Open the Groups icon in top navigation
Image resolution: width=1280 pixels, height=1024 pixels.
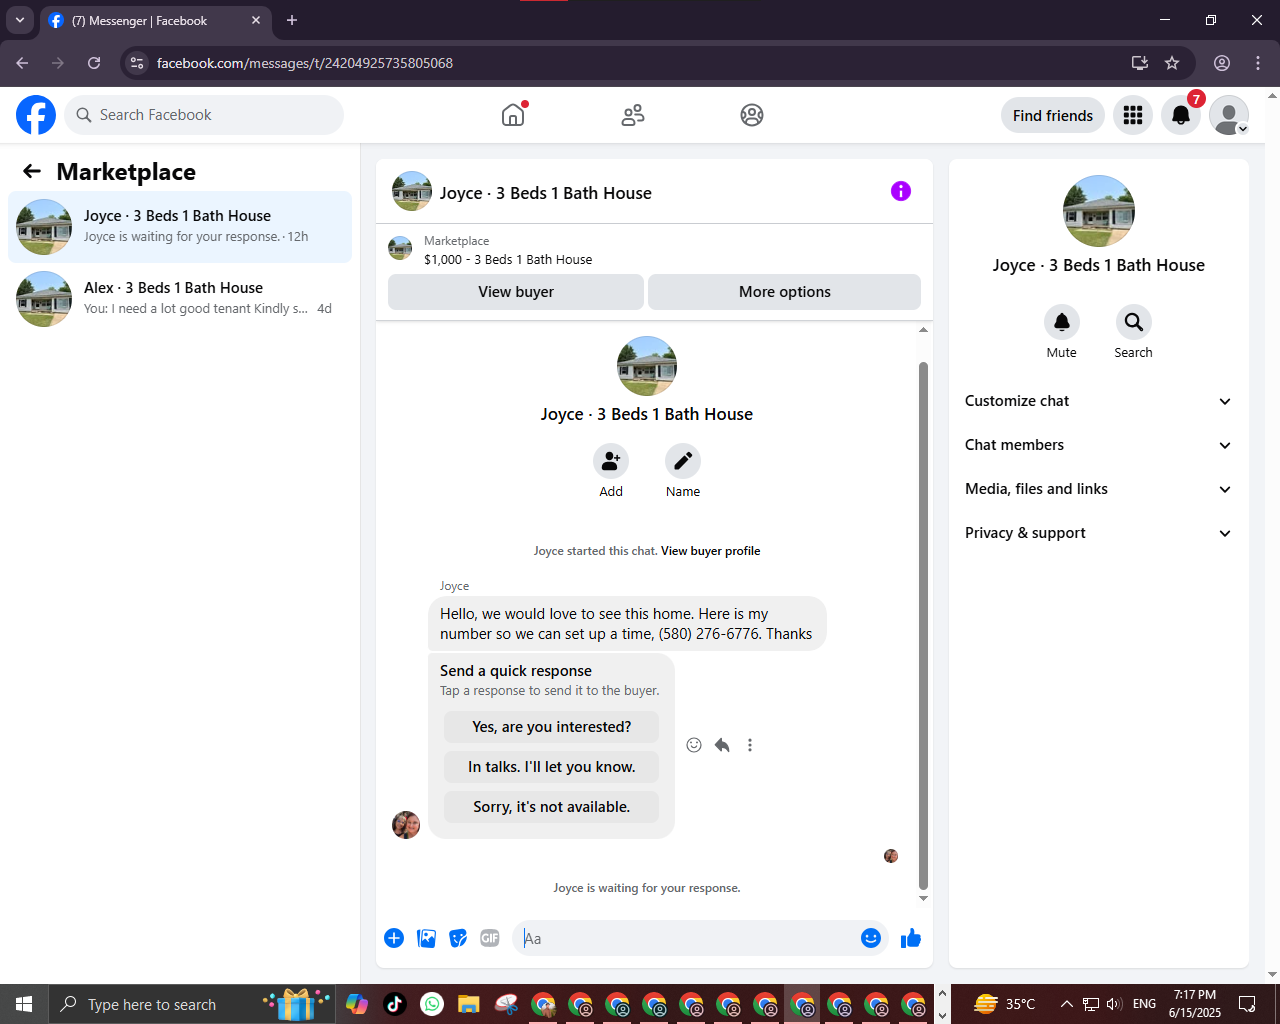[752, 115]
